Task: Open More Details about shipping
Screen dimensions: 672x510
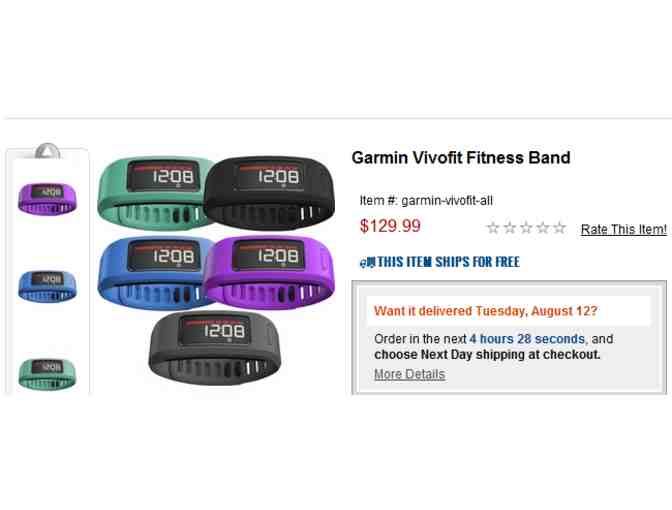Action: pos(409,374)
